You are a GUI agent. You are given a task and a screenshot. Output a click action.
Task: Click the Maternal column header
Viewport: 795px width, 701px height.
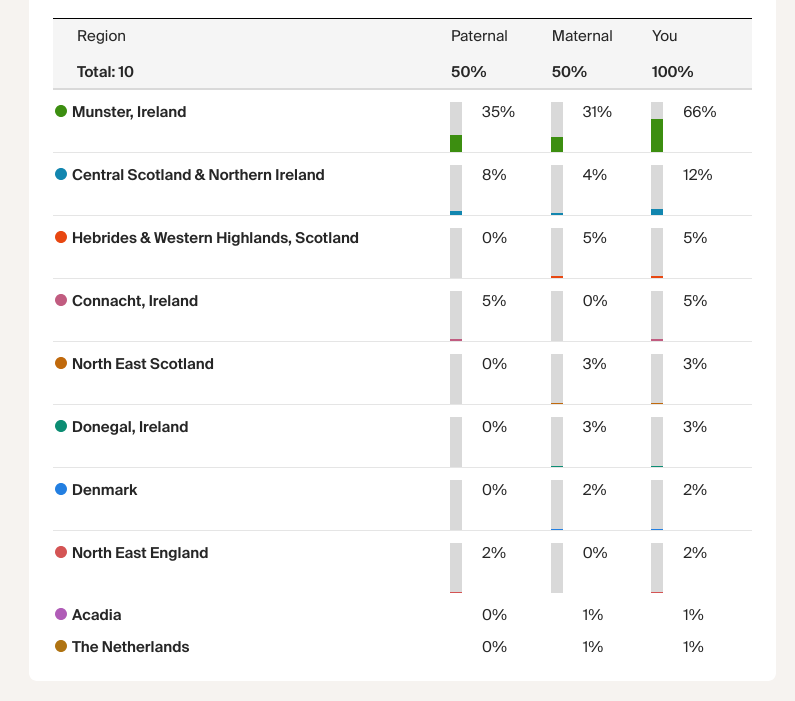point(582,36)
